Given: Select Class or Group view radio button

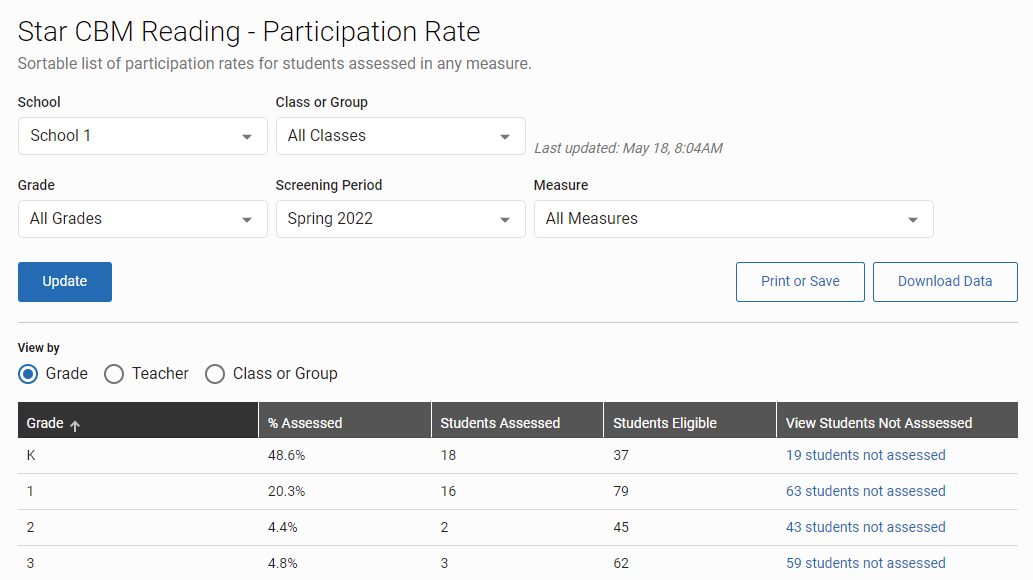Looking at the screenshot, I should point(215,374).
